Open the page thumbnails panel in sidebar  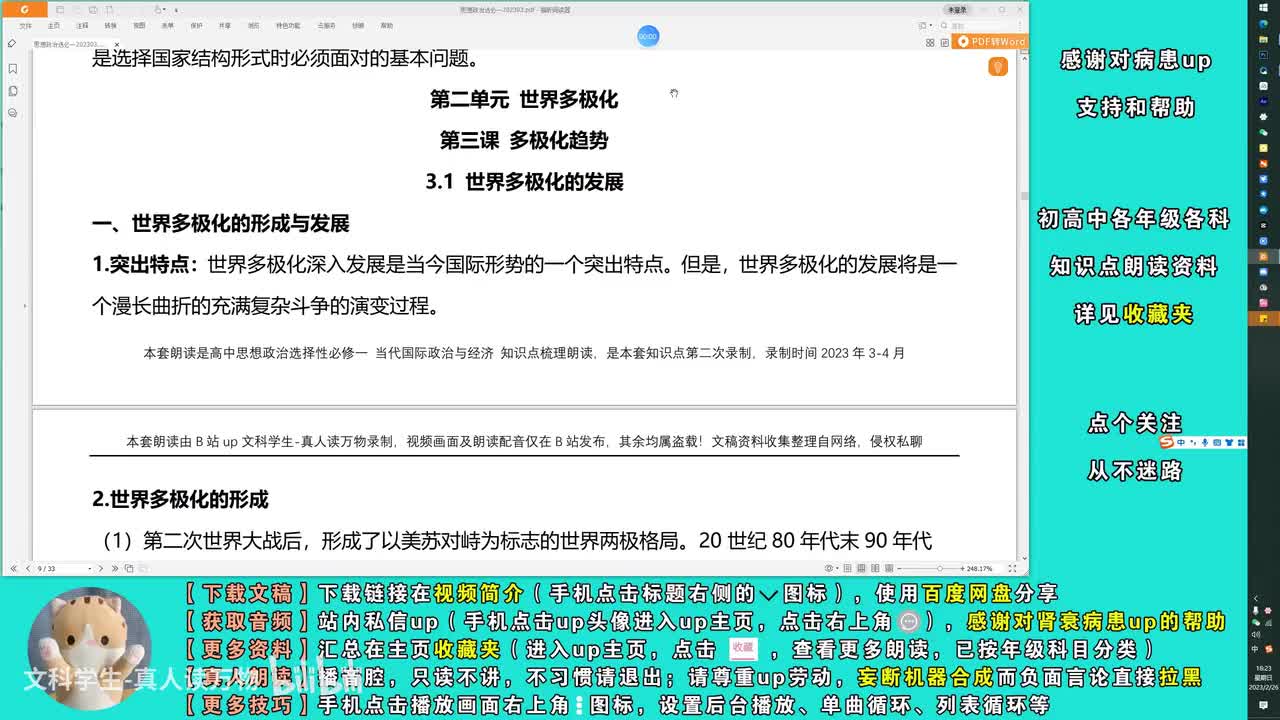(13, 91)
